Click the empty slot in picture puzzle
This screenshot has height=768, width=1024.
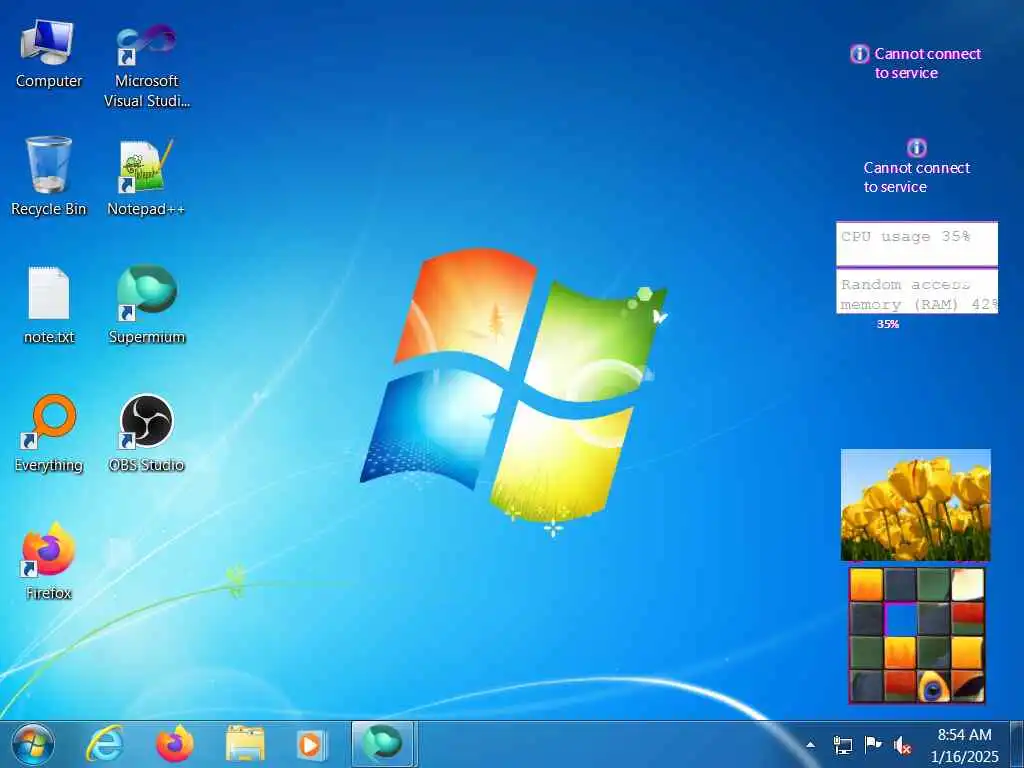point(900,619)
